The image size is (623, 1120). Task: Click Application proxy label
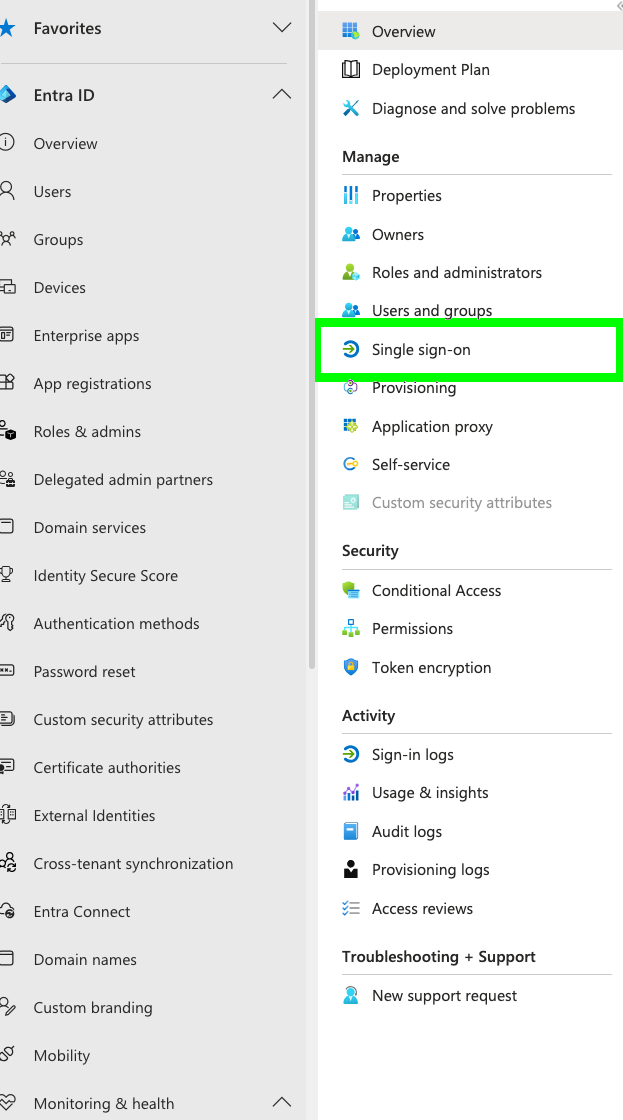[x=432, y=426]
